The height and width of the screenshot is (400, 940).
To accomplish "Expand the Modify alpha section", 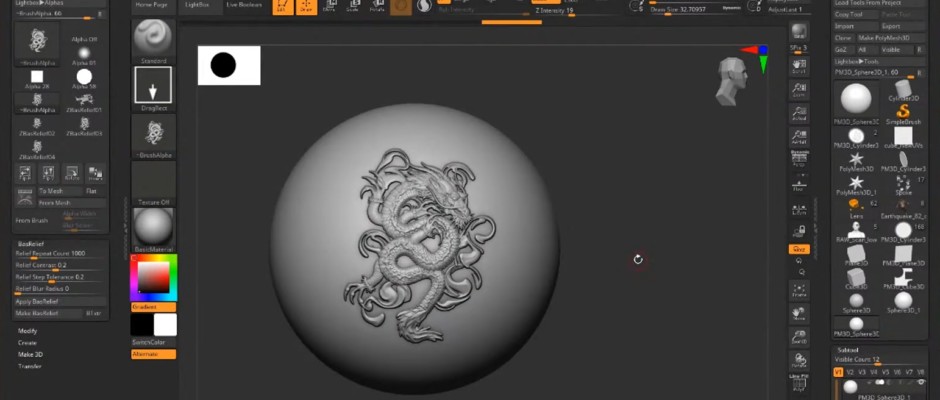I will [28, 331].
